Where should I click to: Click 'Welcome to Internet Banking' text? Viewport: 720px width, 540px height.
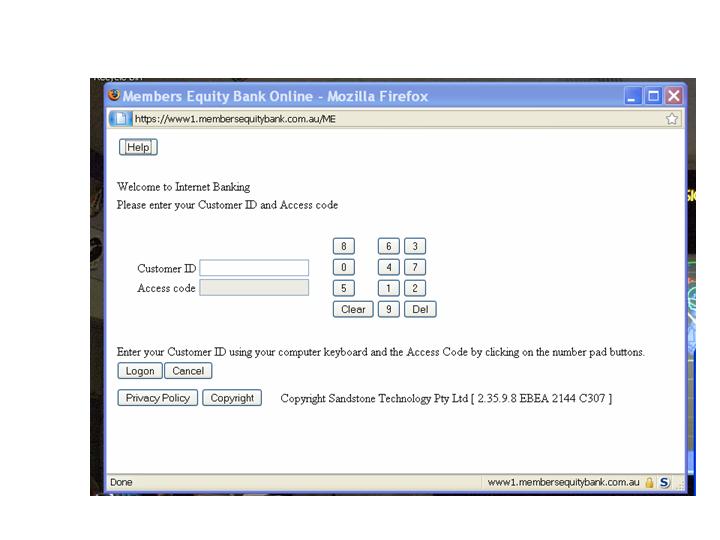pos(184,187)
